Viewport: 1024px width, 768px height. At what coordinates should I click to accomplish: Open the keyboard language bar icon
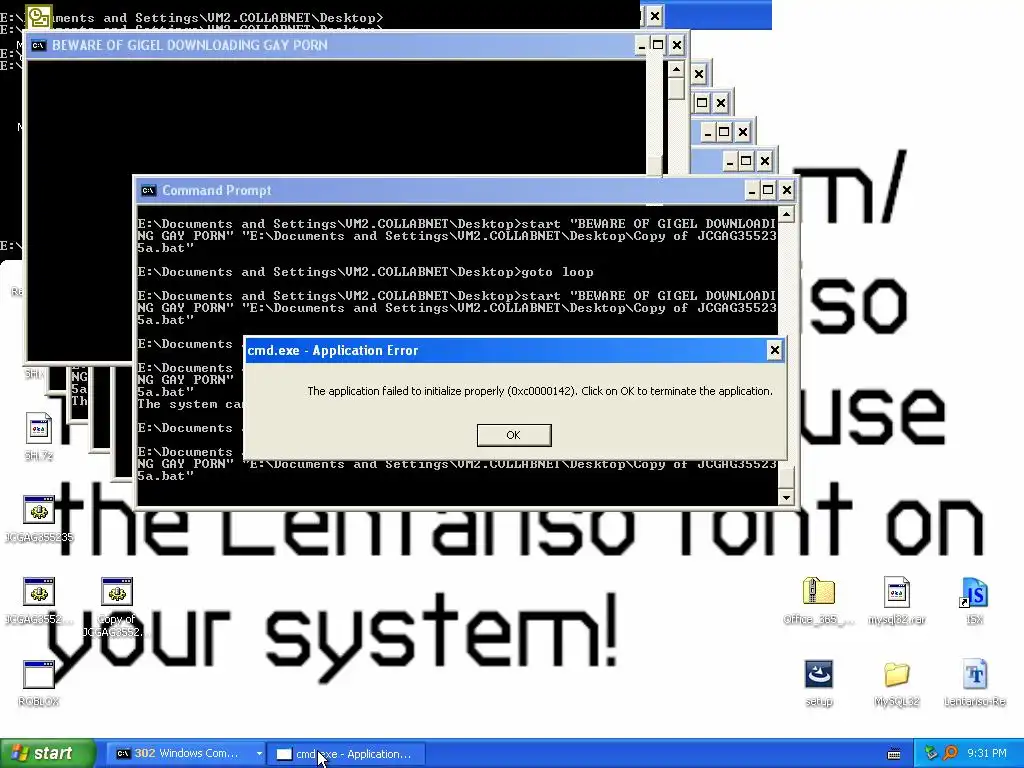[x=894, y=754]
